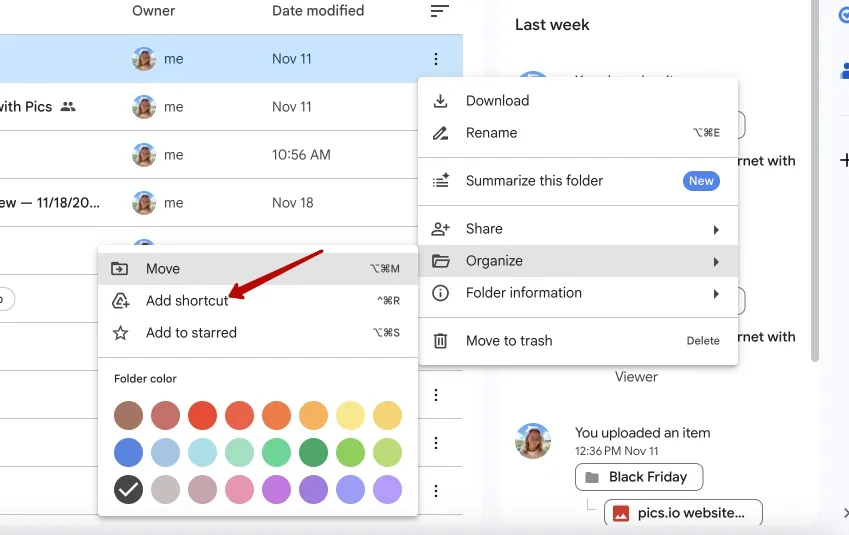Click the move-to-folder icon

[x=120, y=269]
